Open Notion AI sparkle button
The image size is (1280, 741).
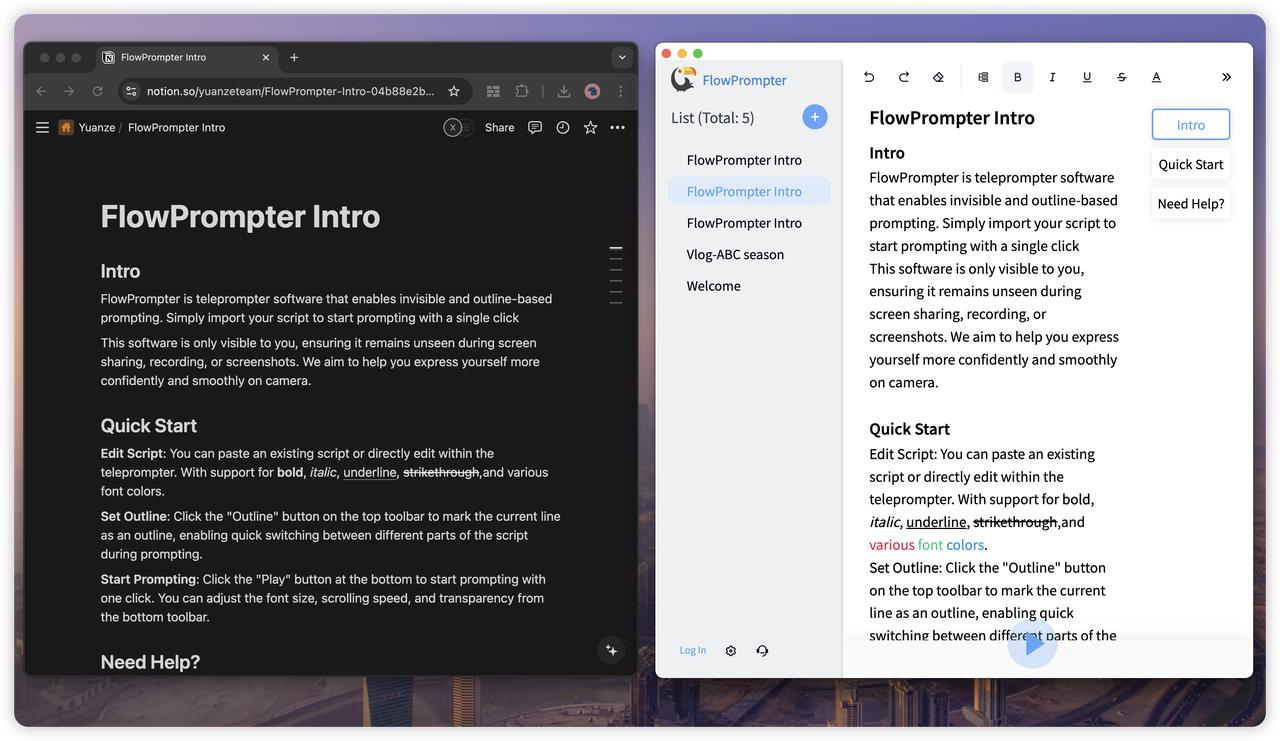tap(612, 650)
